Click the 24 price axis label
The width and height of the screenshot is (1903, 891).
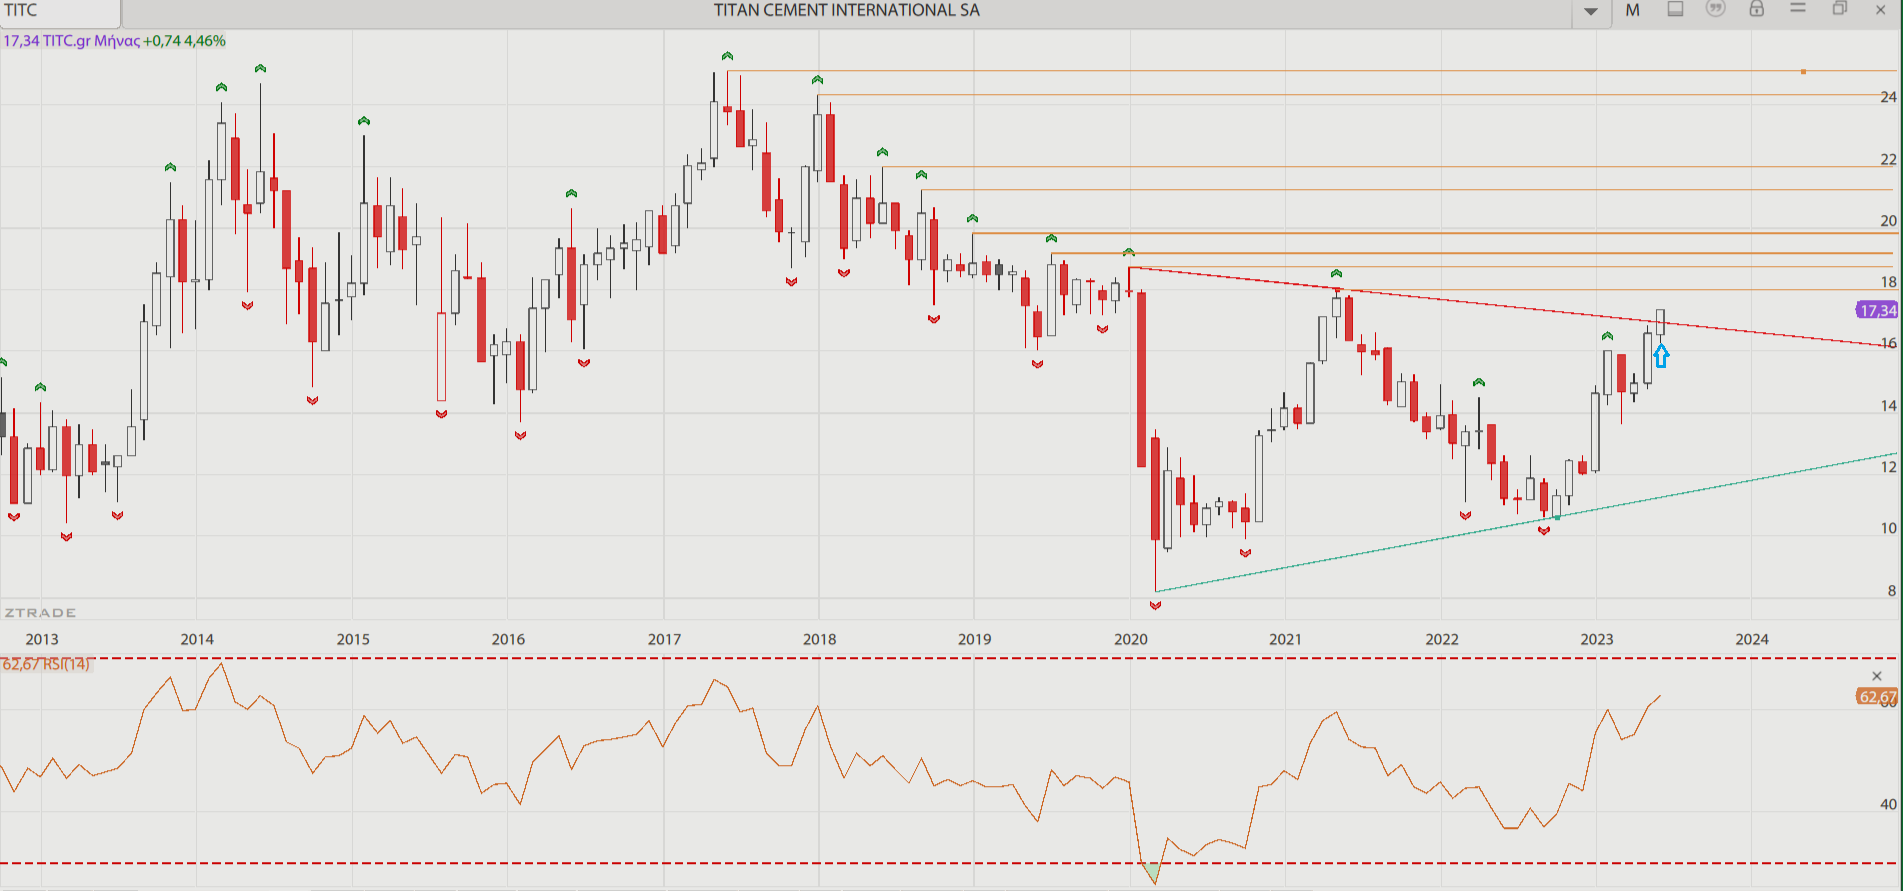coord(1888,97)
